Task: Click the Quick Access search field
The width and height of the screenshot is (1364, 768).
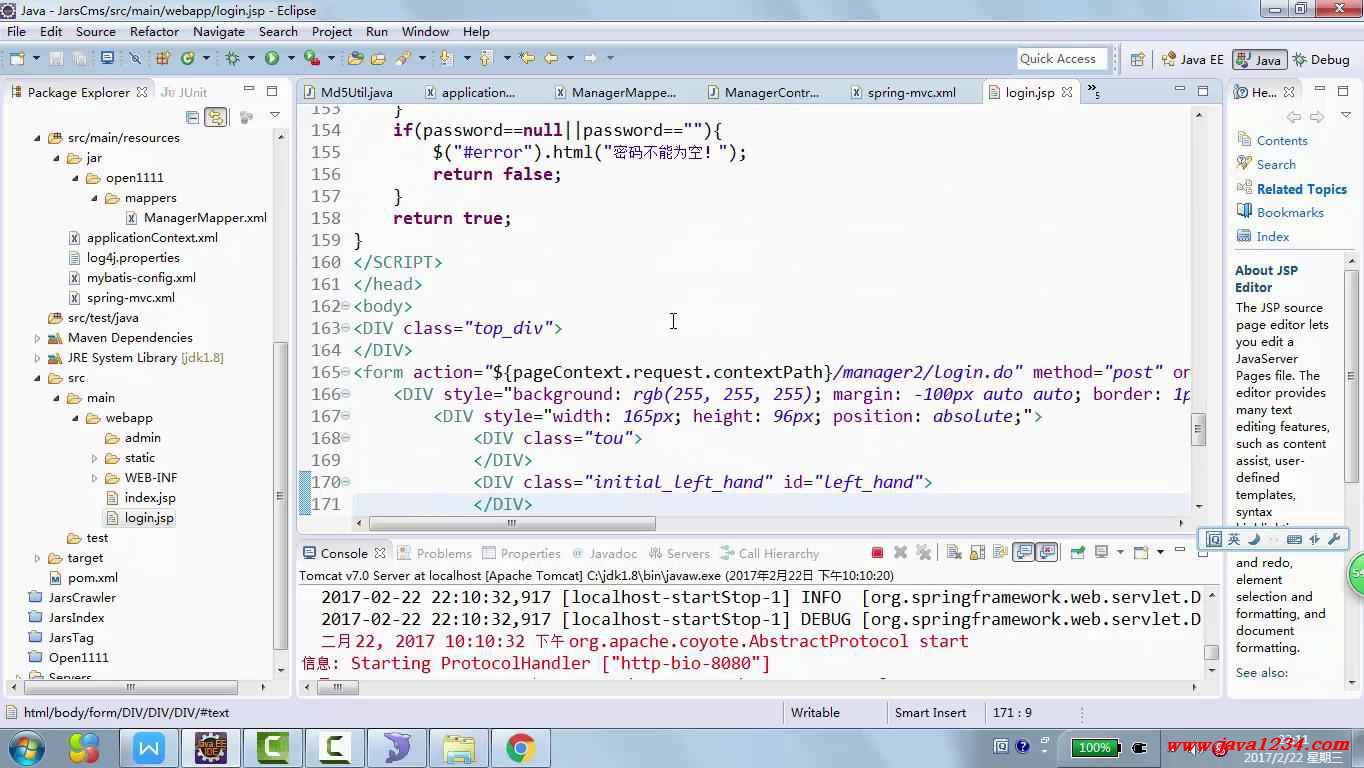Action: click(x=1062, y=59)
